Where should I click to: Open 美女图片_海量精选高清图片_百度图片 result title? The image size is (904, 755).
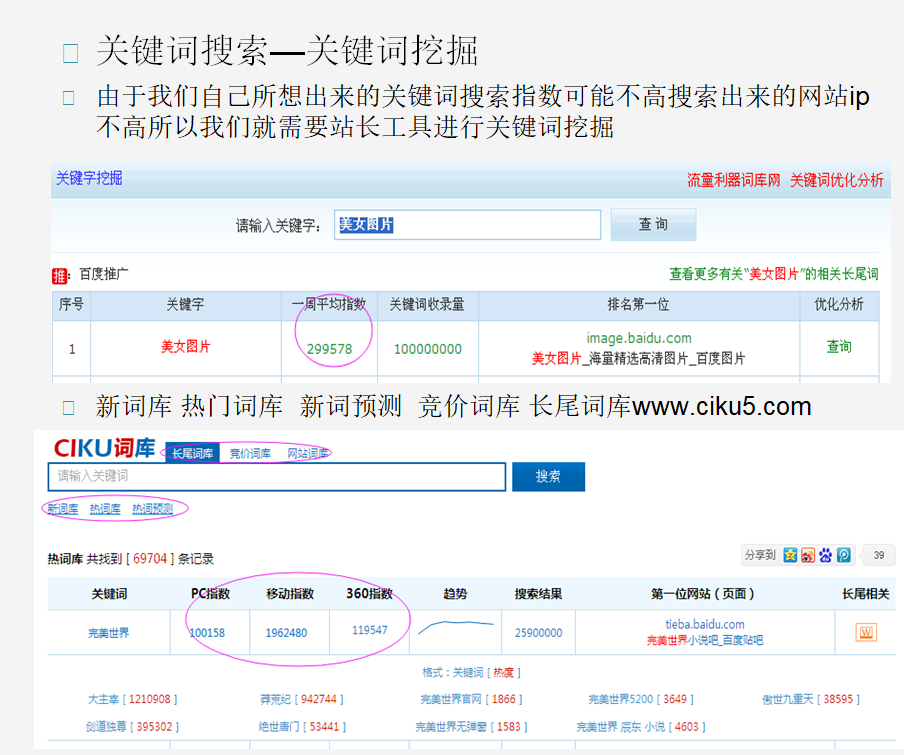(x=638, y=358)
